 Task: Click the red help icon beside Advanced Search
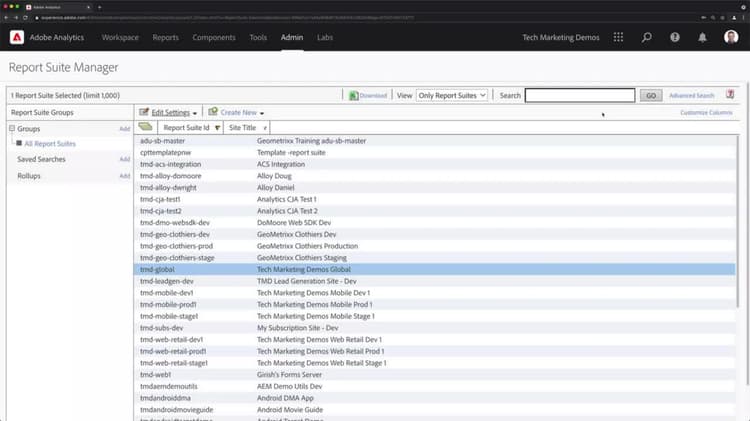pos(729,94)
